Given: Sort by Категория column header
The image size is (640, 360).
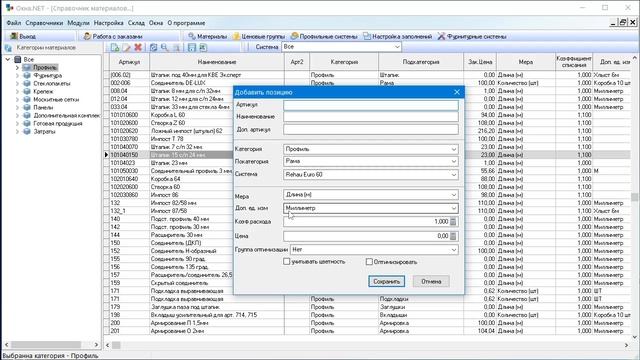Looking at the screenshot, I should pyautogui.click(x=344, y=62).
